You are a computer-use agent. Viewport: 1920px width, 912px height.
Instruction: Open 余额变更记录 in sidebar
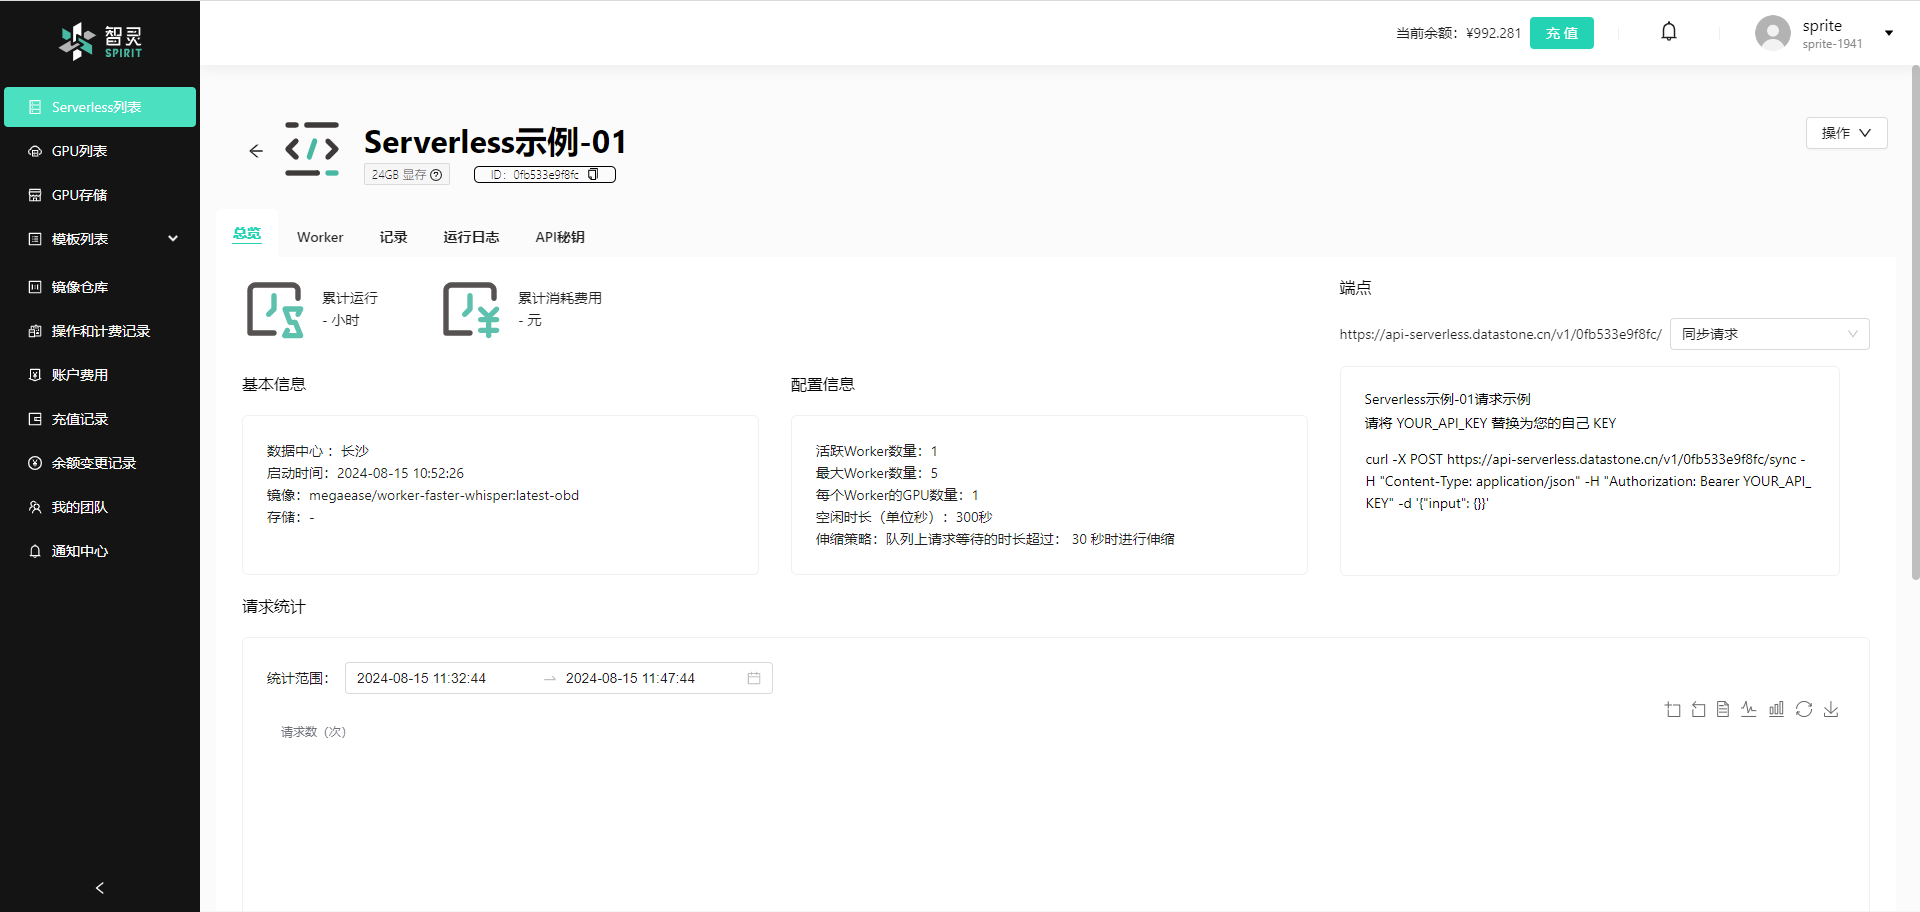(100, 463)
